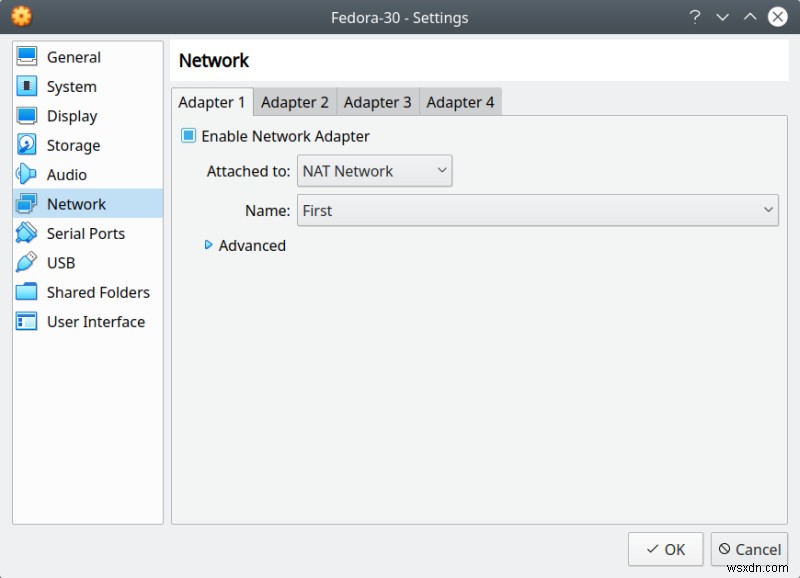Select the Audio settings icon
Viewport: 800px width, 578px height.
pos(29,174)
